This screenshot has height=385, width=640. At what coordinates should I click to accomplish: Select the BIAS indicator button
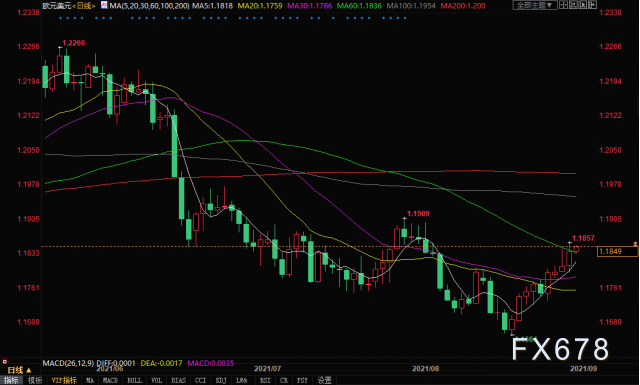tap(178, 381)
